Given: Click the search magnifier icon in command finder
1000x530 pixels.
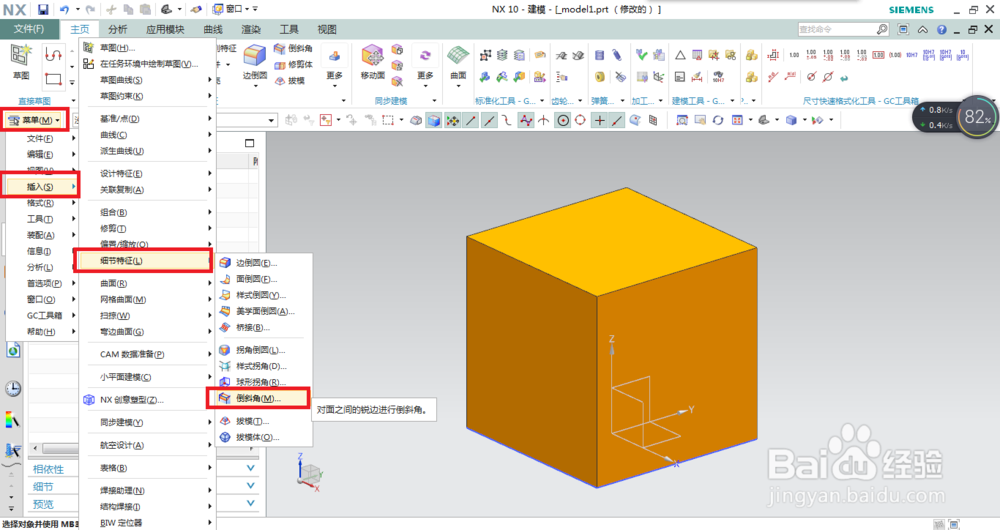Looking at the screenshot, I should pyautogui.click(x=881, y=29).
